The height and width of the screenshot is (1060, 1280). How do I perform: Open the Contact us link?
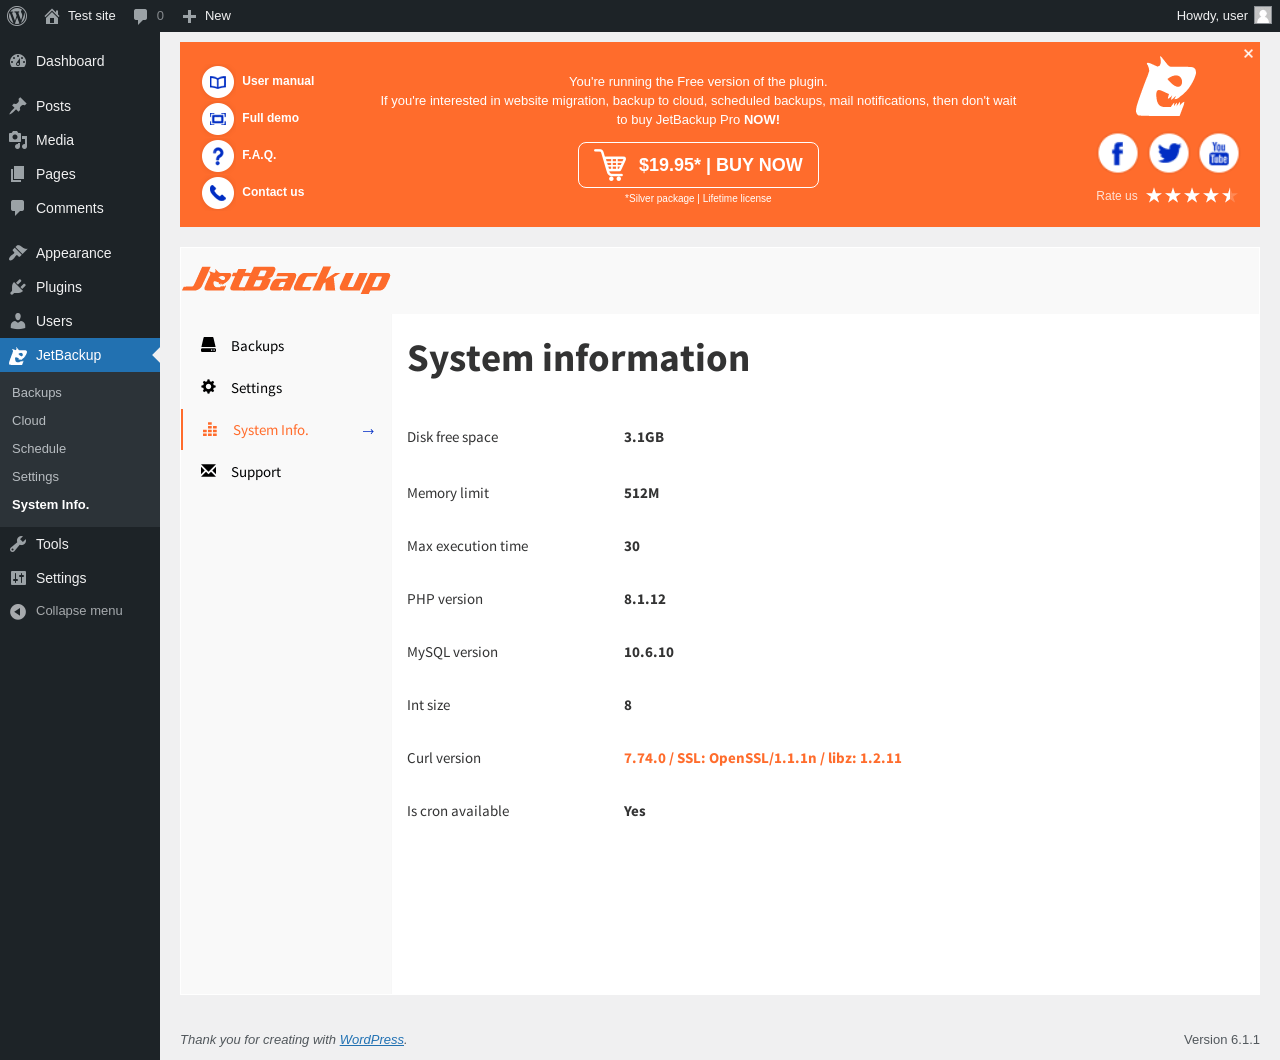coord(273,192)
